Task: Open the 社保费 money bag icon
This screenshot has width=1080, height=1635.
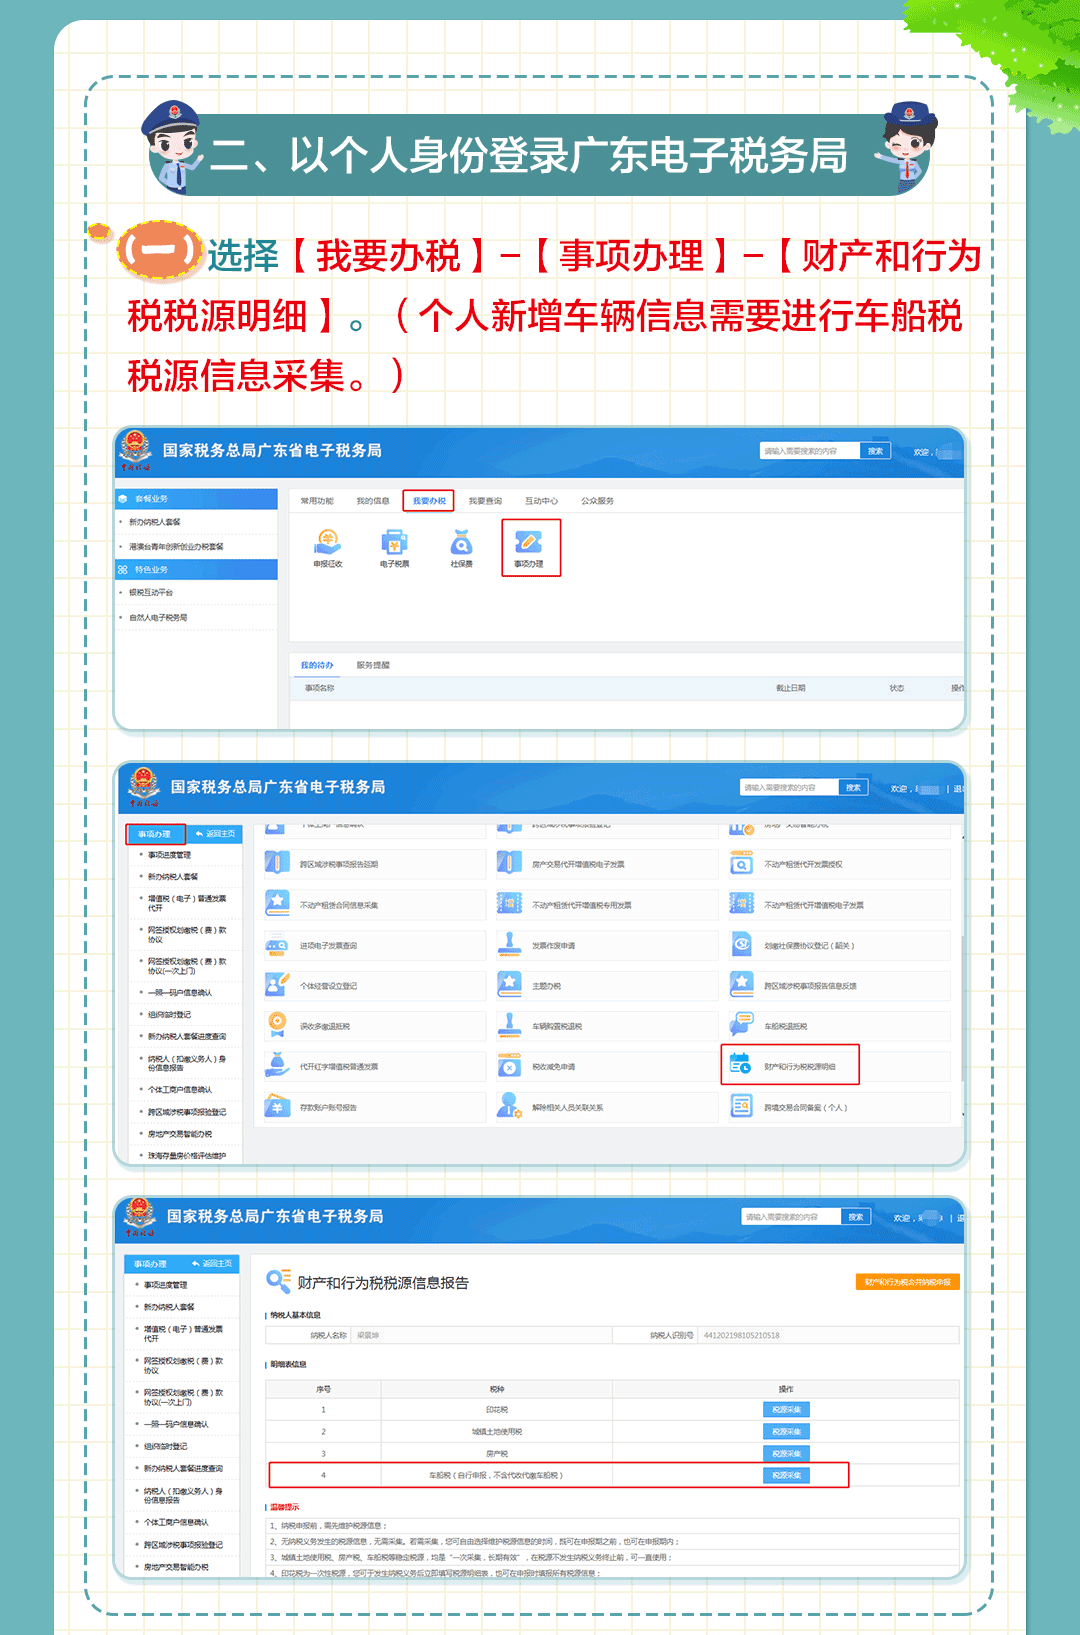Action: (461, 549)
